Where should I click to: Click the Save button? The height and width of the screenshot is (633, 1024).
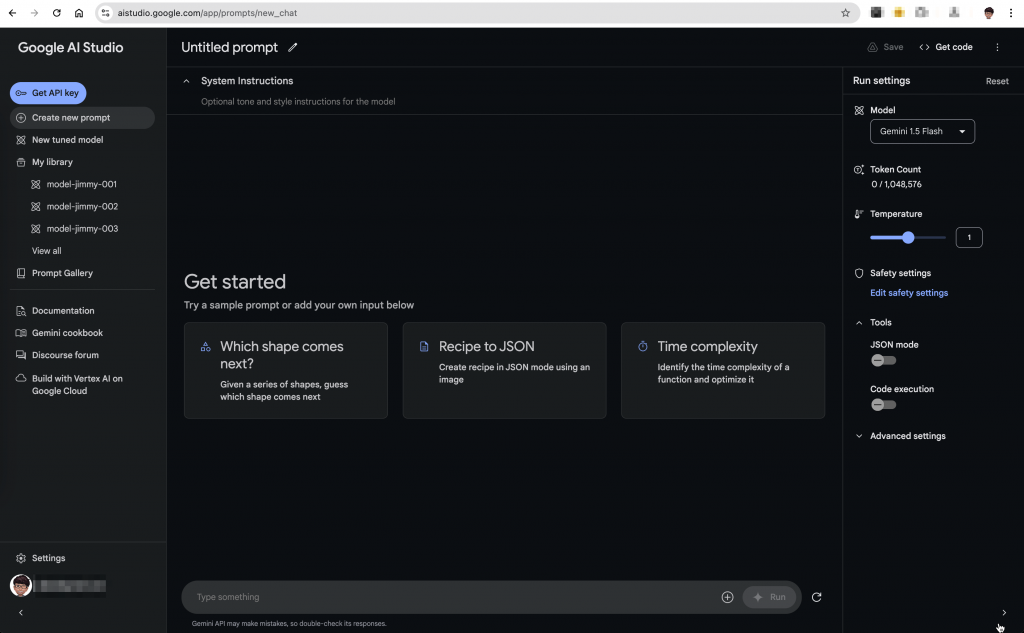886,47
